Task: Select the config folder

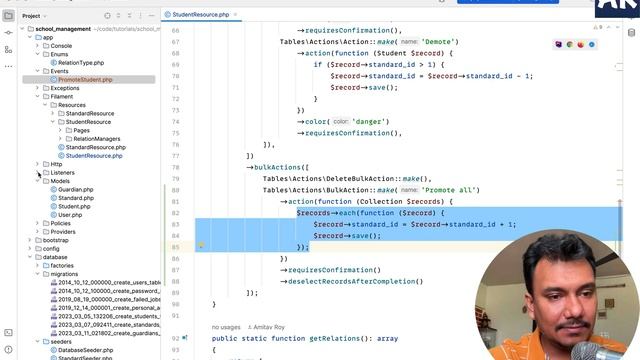Action: pyautogui.click(x=51, y=249)
